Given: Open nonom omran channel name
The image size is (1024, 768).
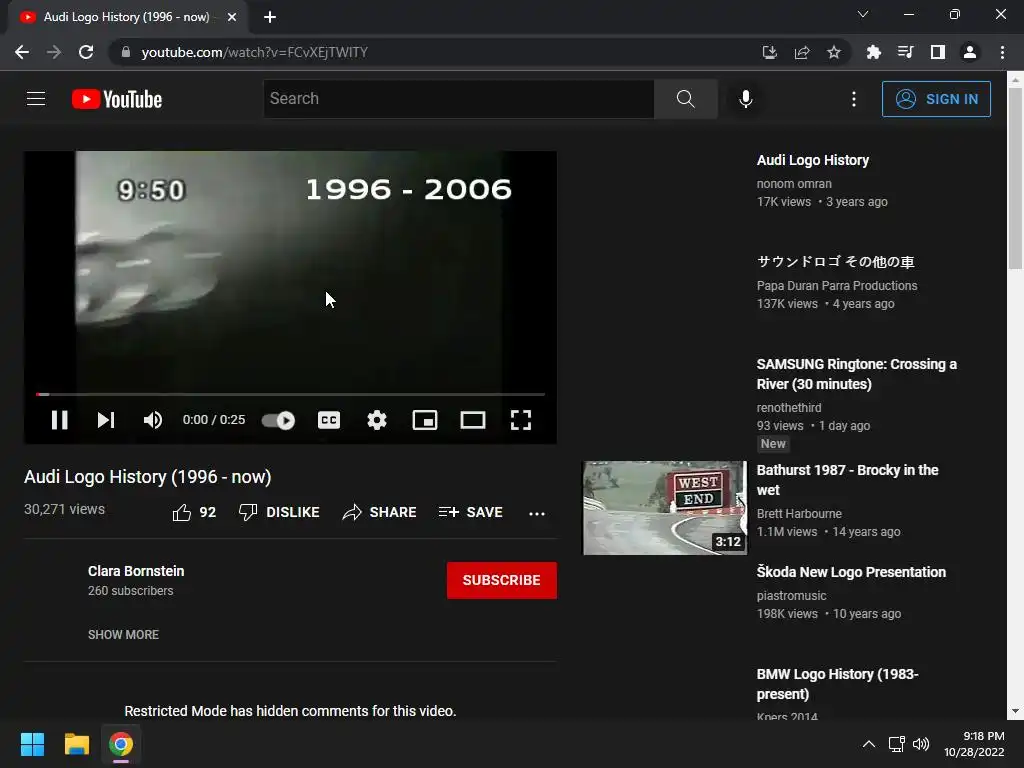Looking at the screenshot, I should [x=794, y=184].
